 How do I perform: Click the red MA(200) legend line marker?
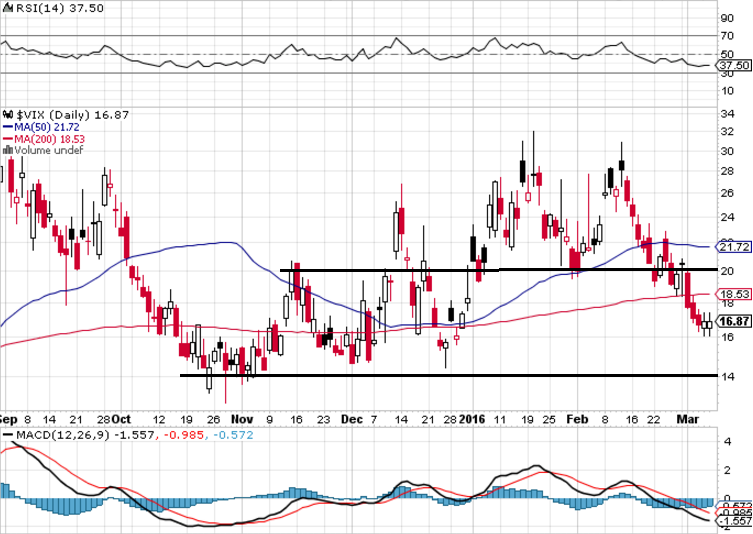coord(8,139)
